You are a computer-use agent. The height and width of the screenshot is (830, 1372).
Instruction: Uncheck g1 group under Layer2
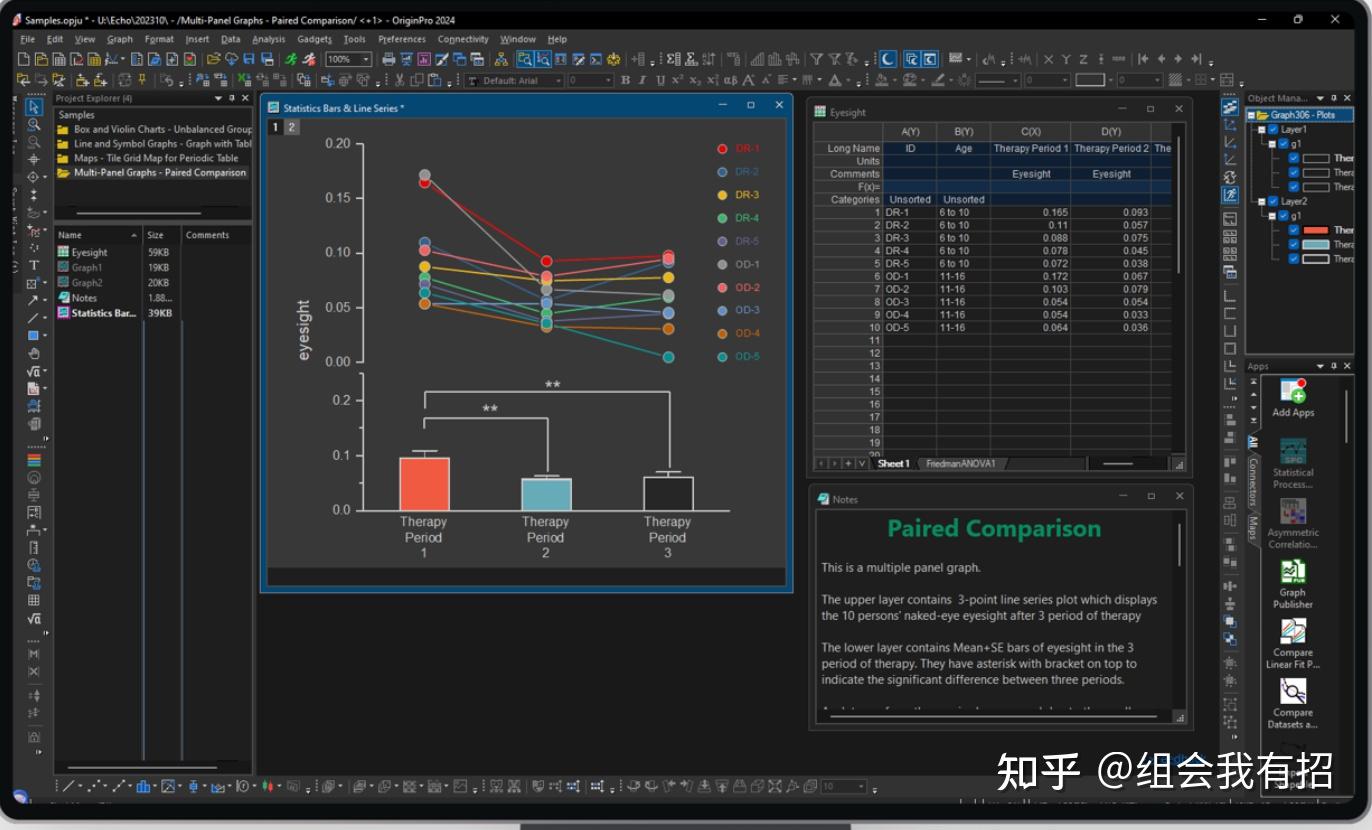click(x=1283, y=215)
